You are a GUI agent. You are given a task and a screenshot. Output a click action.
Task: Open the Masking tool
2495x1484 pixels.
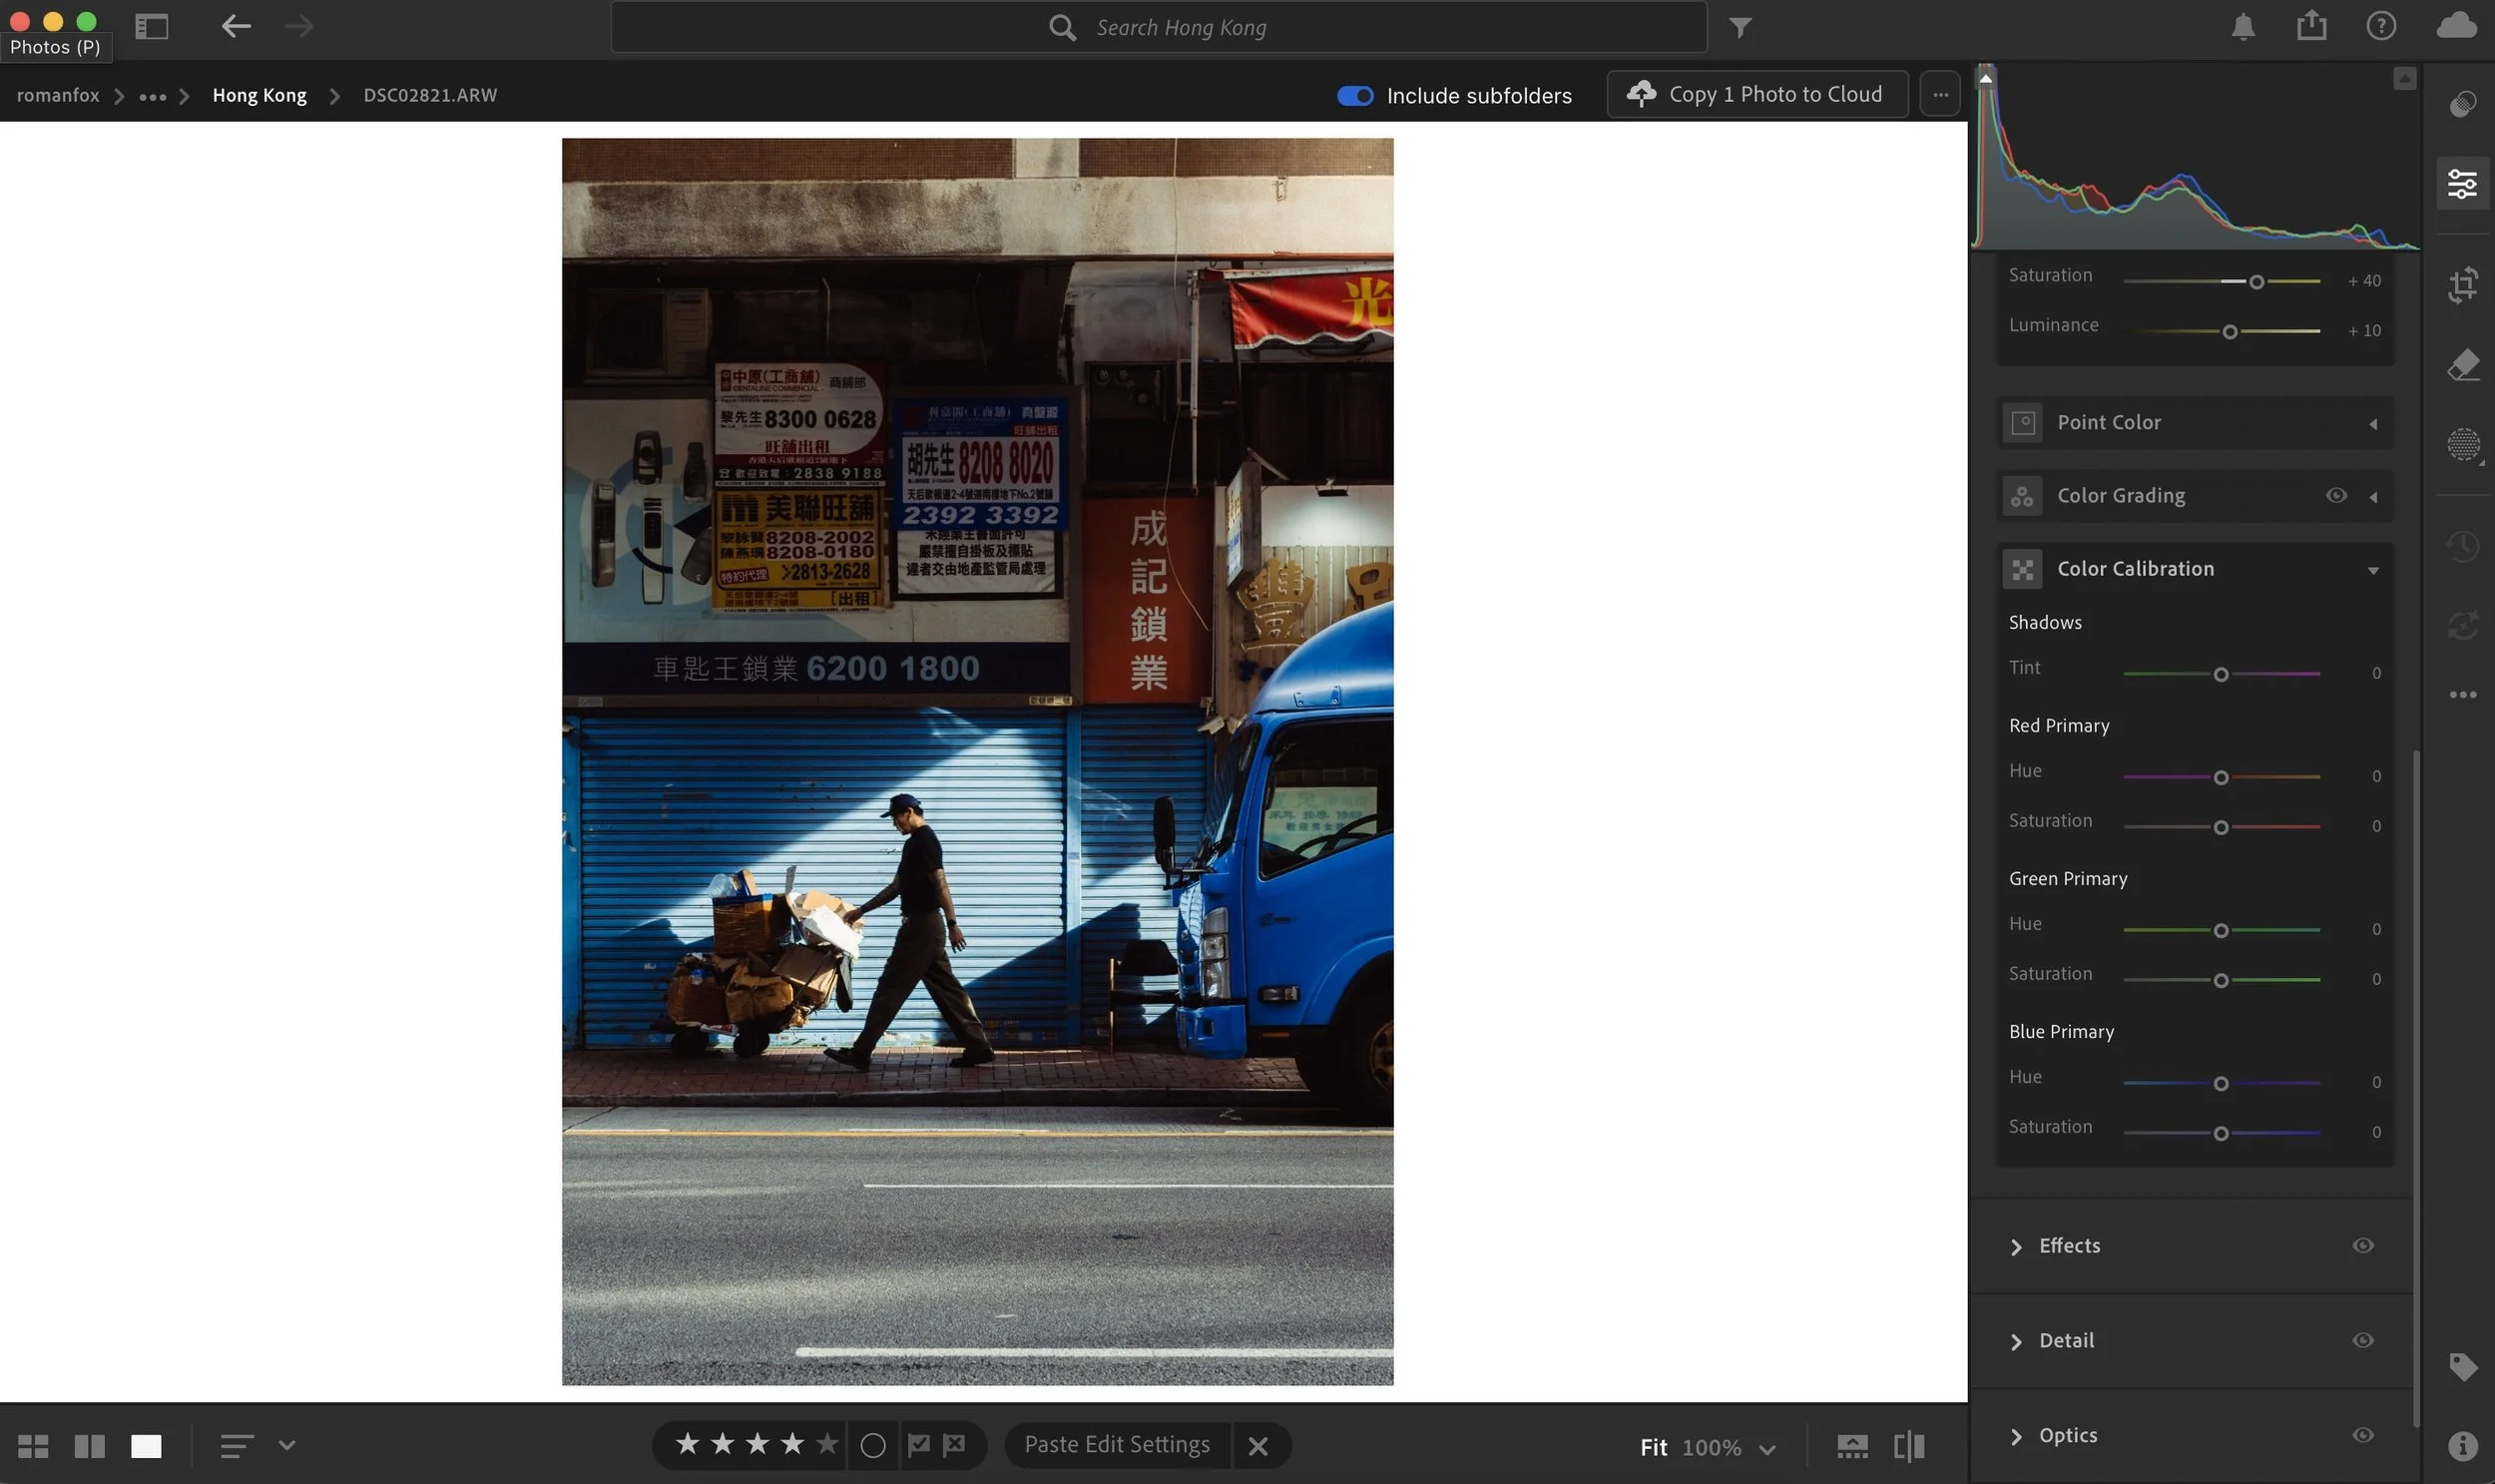tap(2462, 444)
